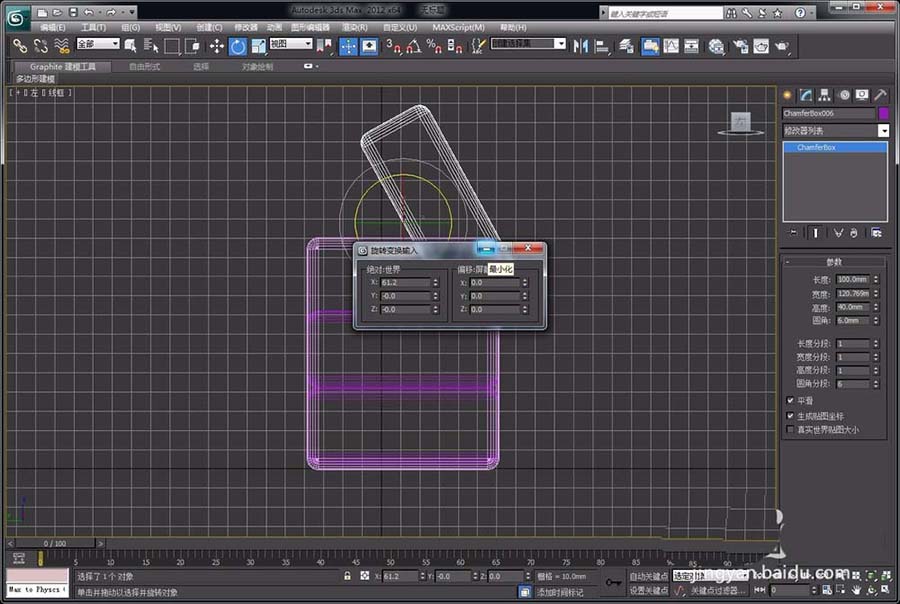Enable the 真实世界贴图大小 checkbox
900x604 pixels.
pos(791,430)
